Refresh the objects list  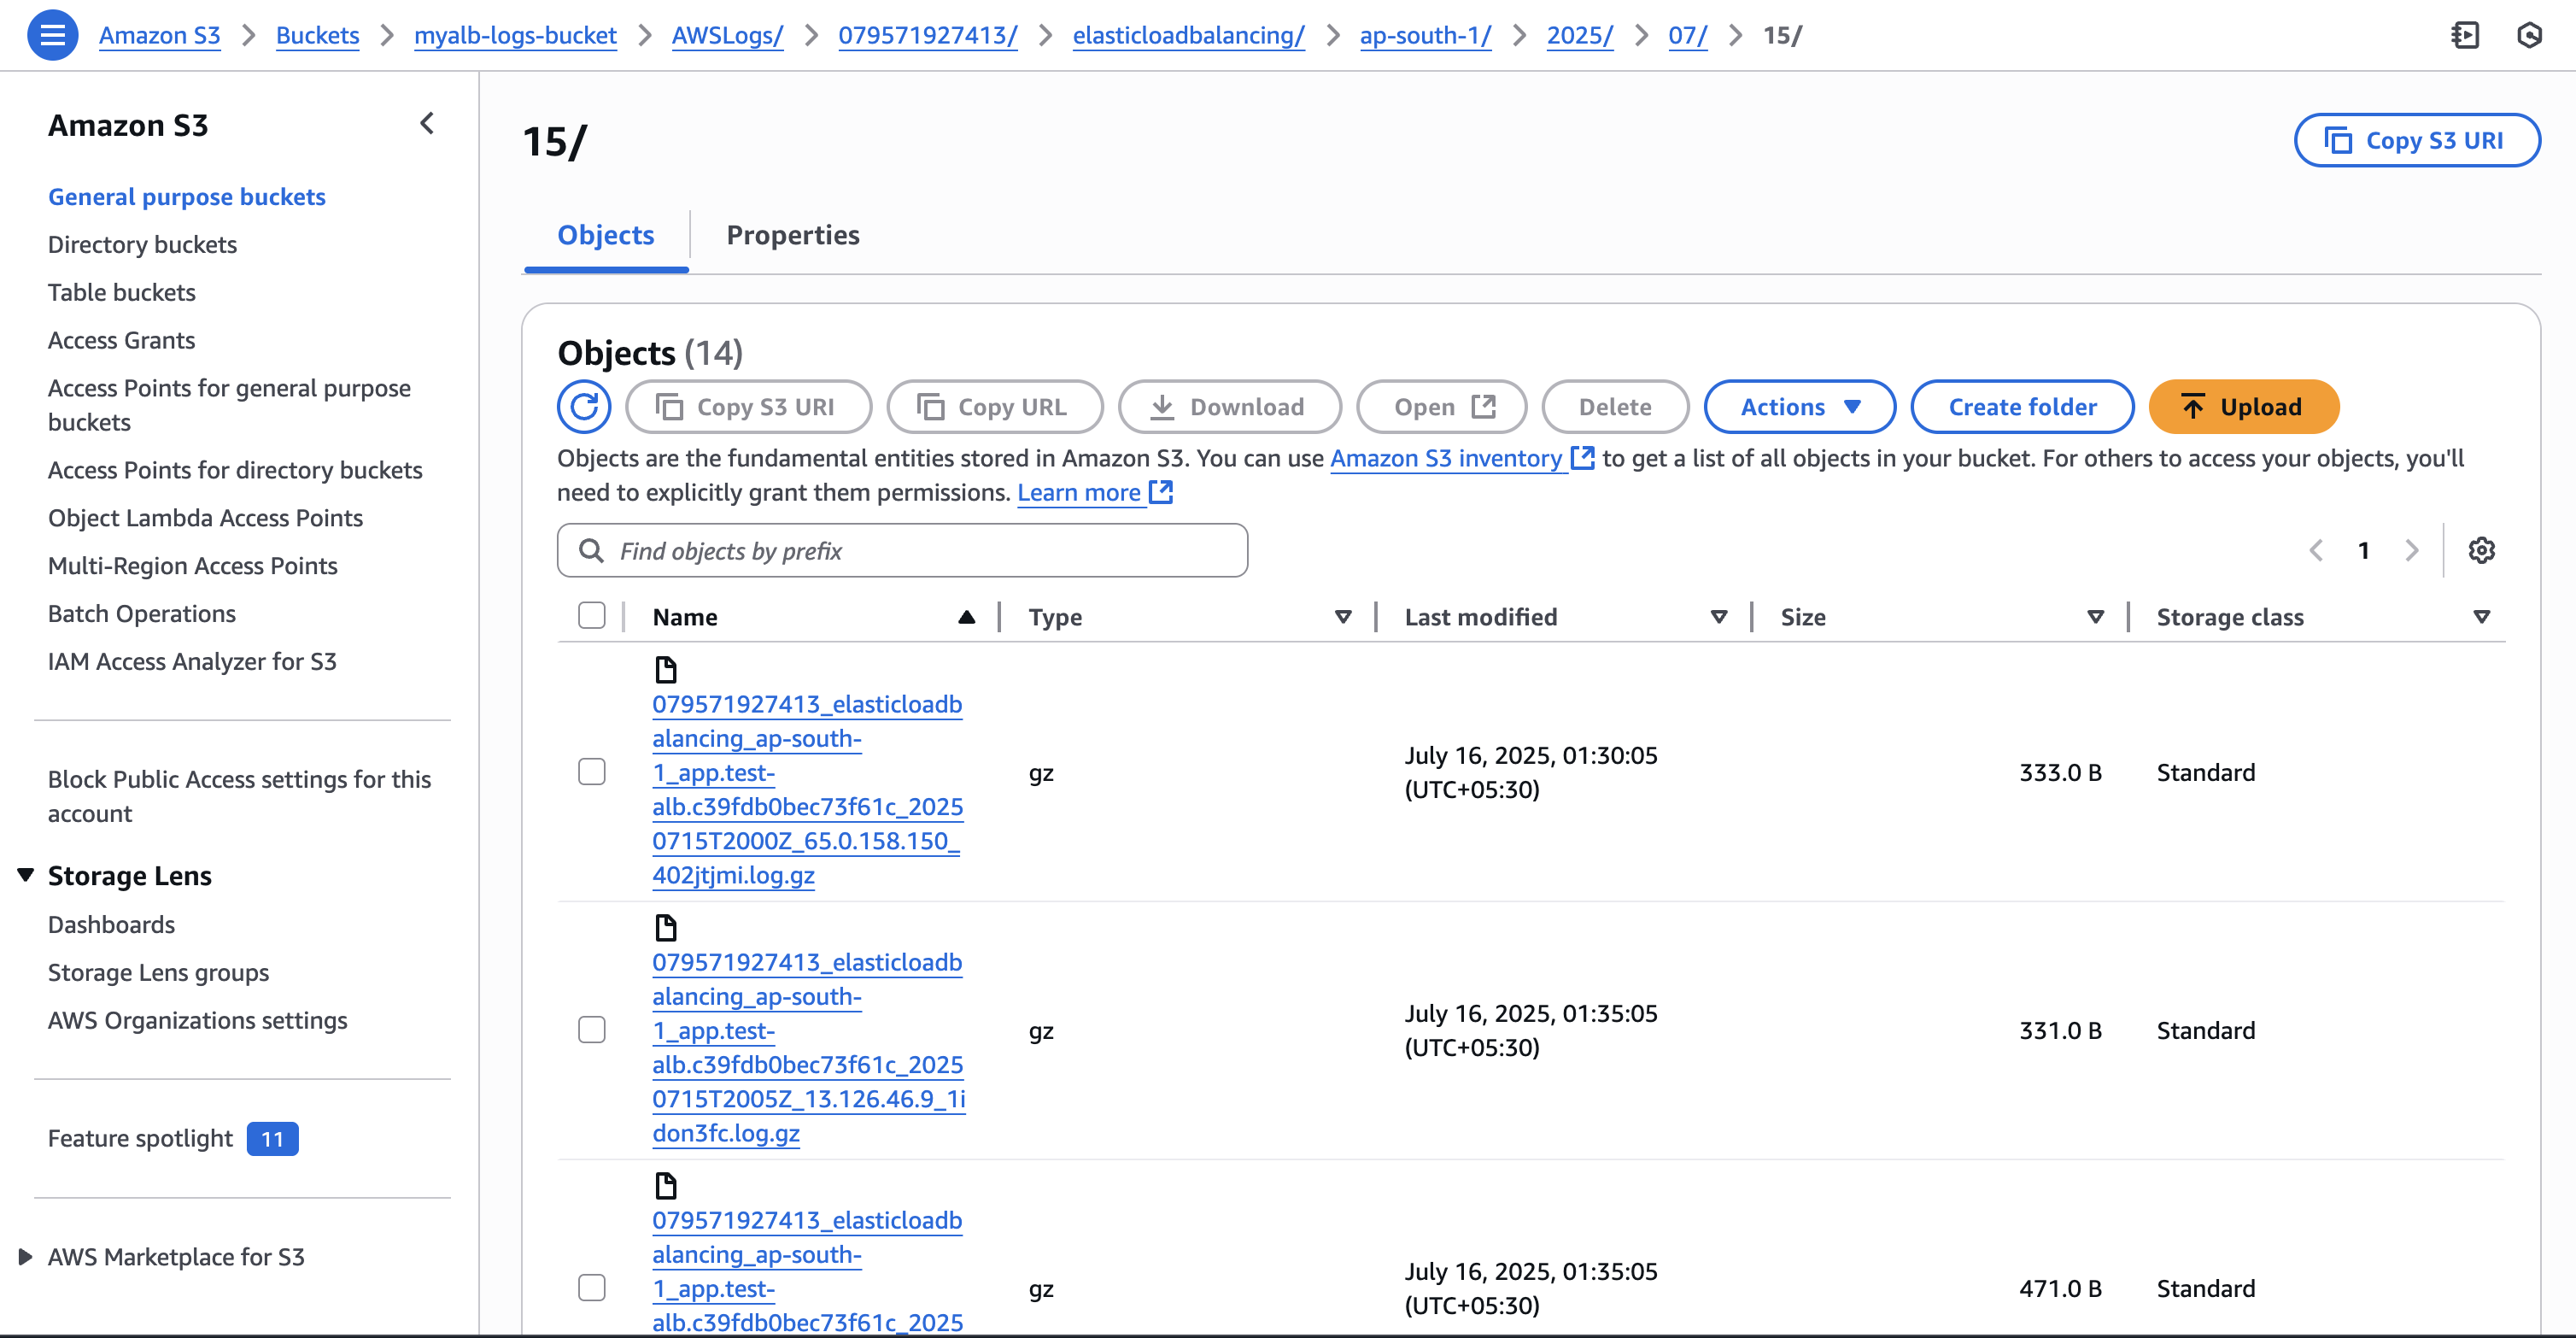pyautogui.click(x=583, y=406)
